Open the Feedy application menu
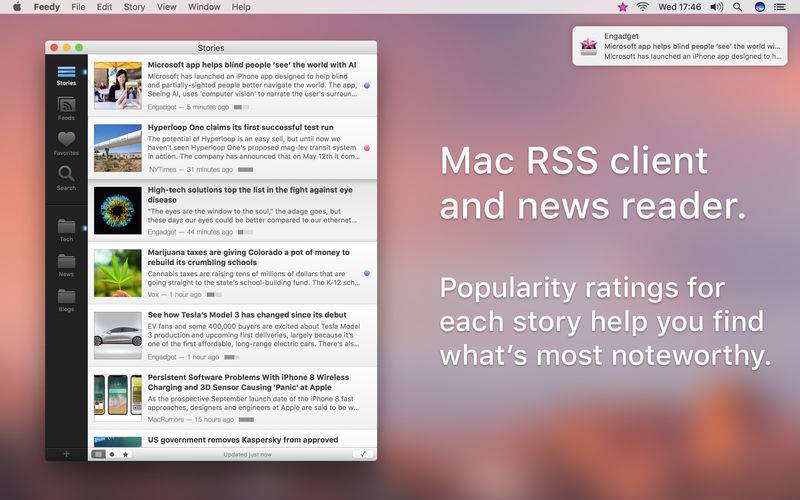The width and height of the screenshot is (800, 500). point(46,7)
